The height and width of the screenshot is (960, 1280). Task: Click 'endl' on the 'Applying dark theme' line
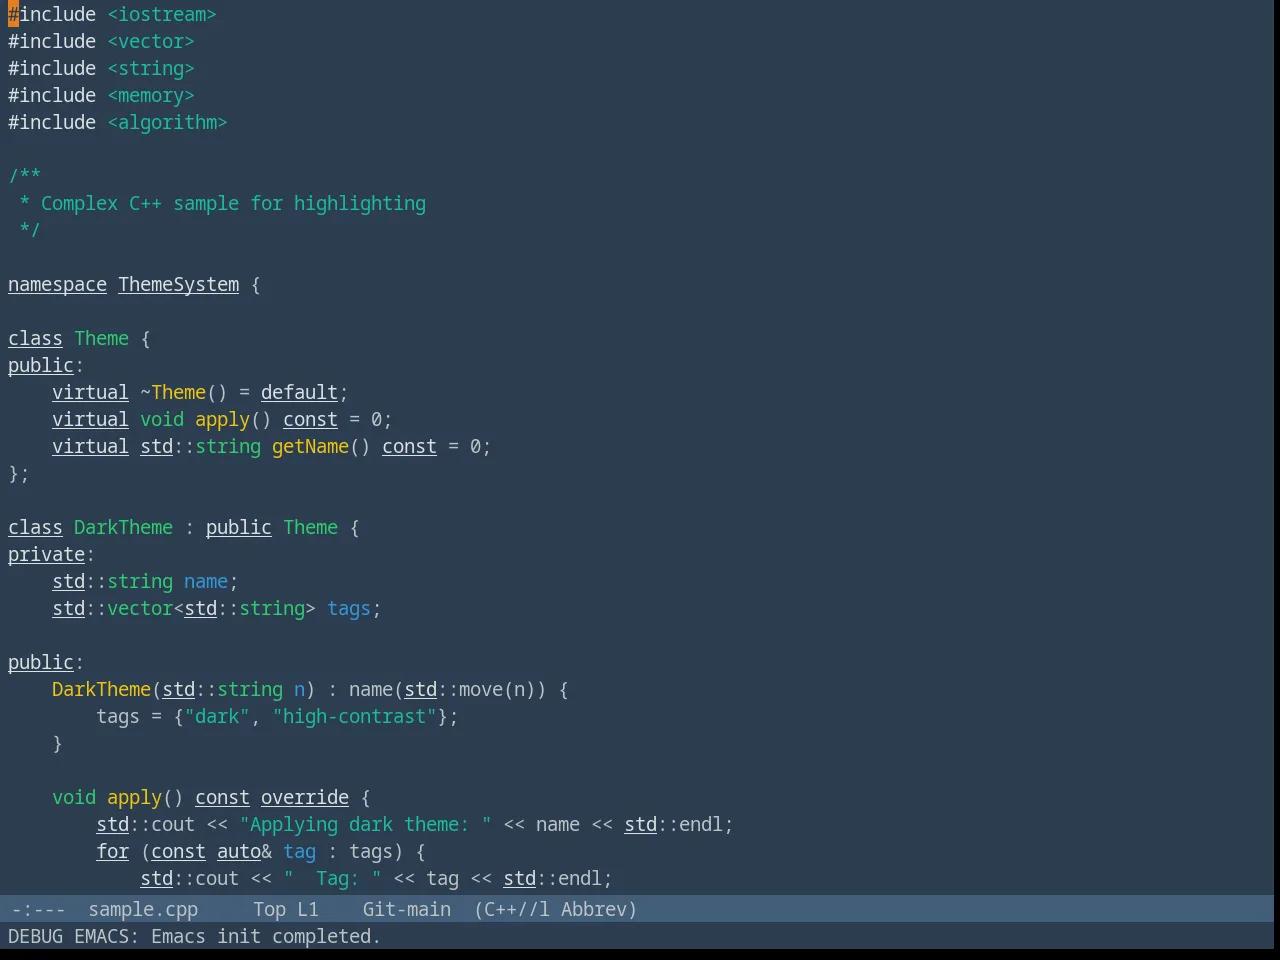(701, 824)
